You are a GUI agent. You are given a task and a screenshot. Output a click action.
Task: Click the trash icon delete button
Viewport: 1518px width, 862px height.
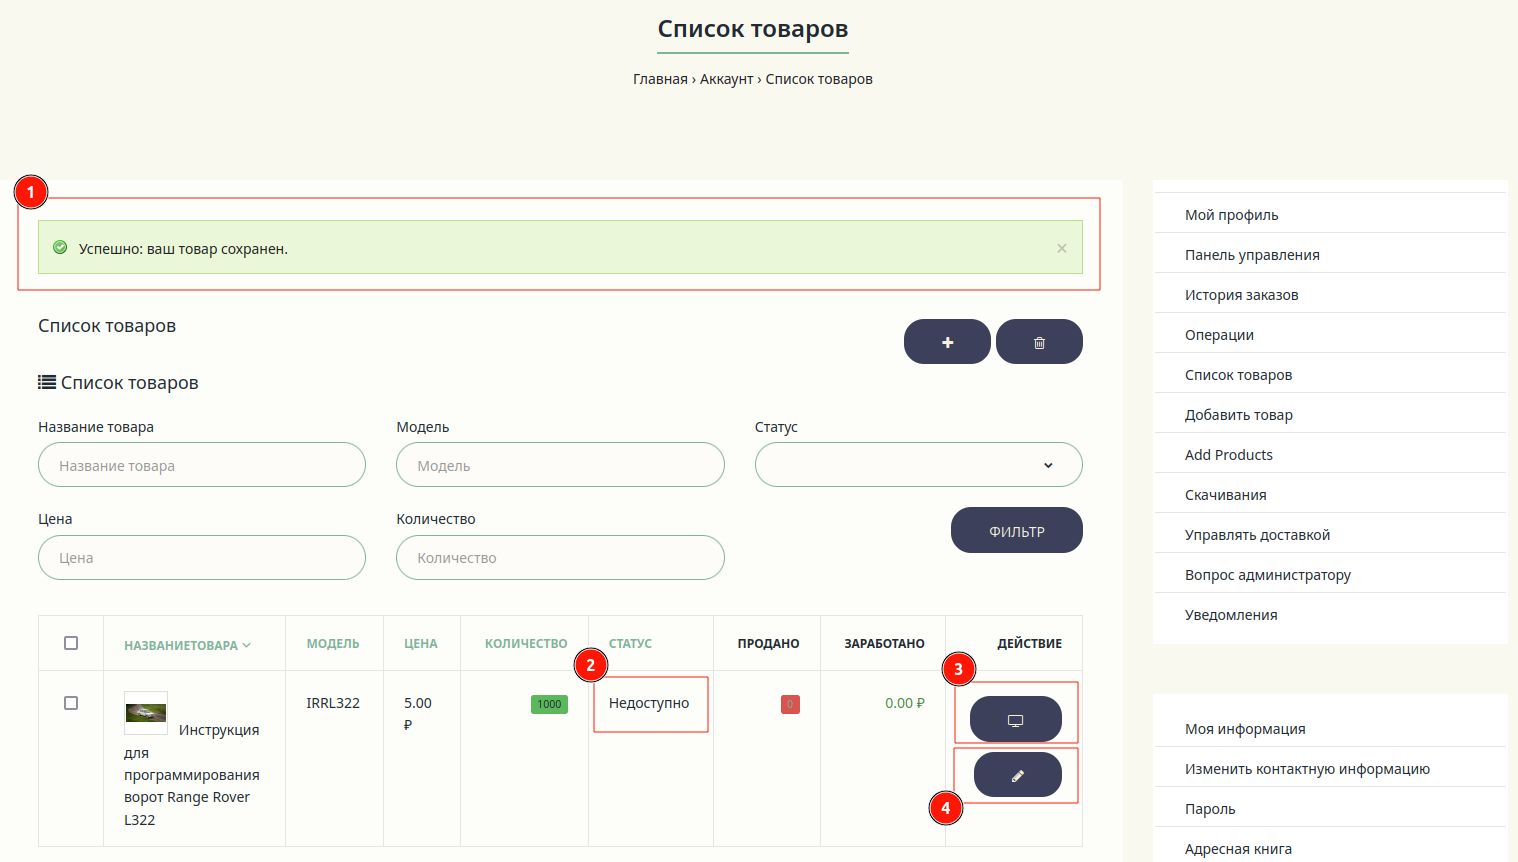(1039, 342)
